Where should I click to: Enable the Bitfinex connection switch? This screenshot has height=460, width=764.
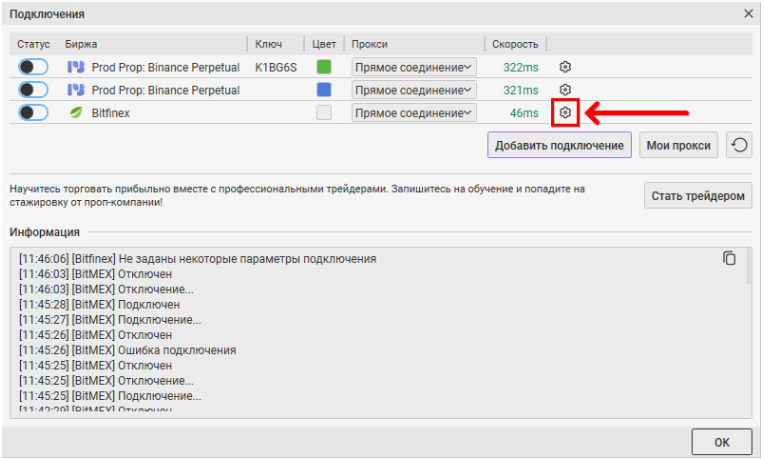[33, 113]
